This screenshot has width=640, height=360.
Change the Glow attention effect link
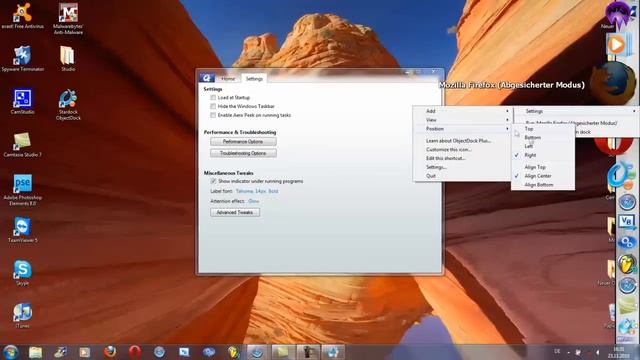click(x=253, y=201)
